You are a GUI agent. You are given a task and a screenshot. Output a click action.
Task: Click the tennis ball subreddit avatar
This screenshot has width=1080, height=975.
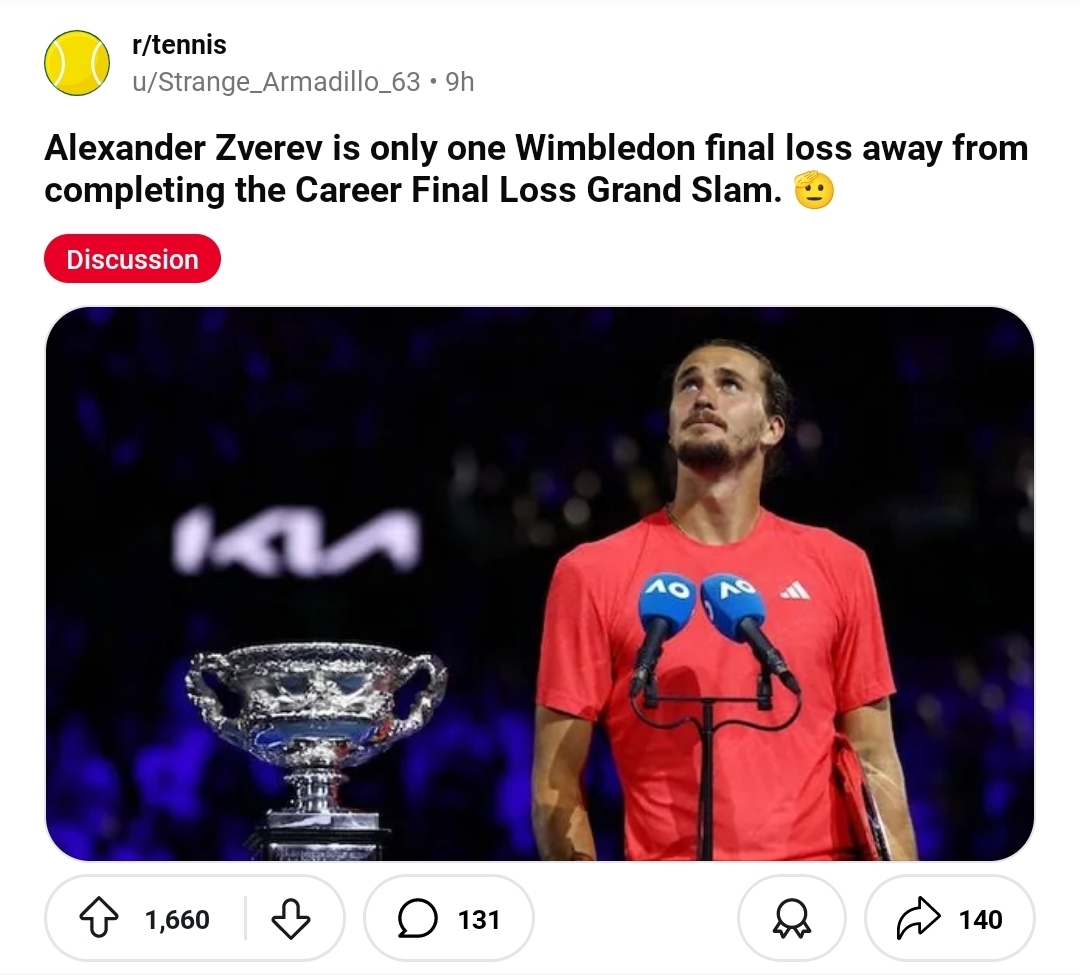coord(77,63)
